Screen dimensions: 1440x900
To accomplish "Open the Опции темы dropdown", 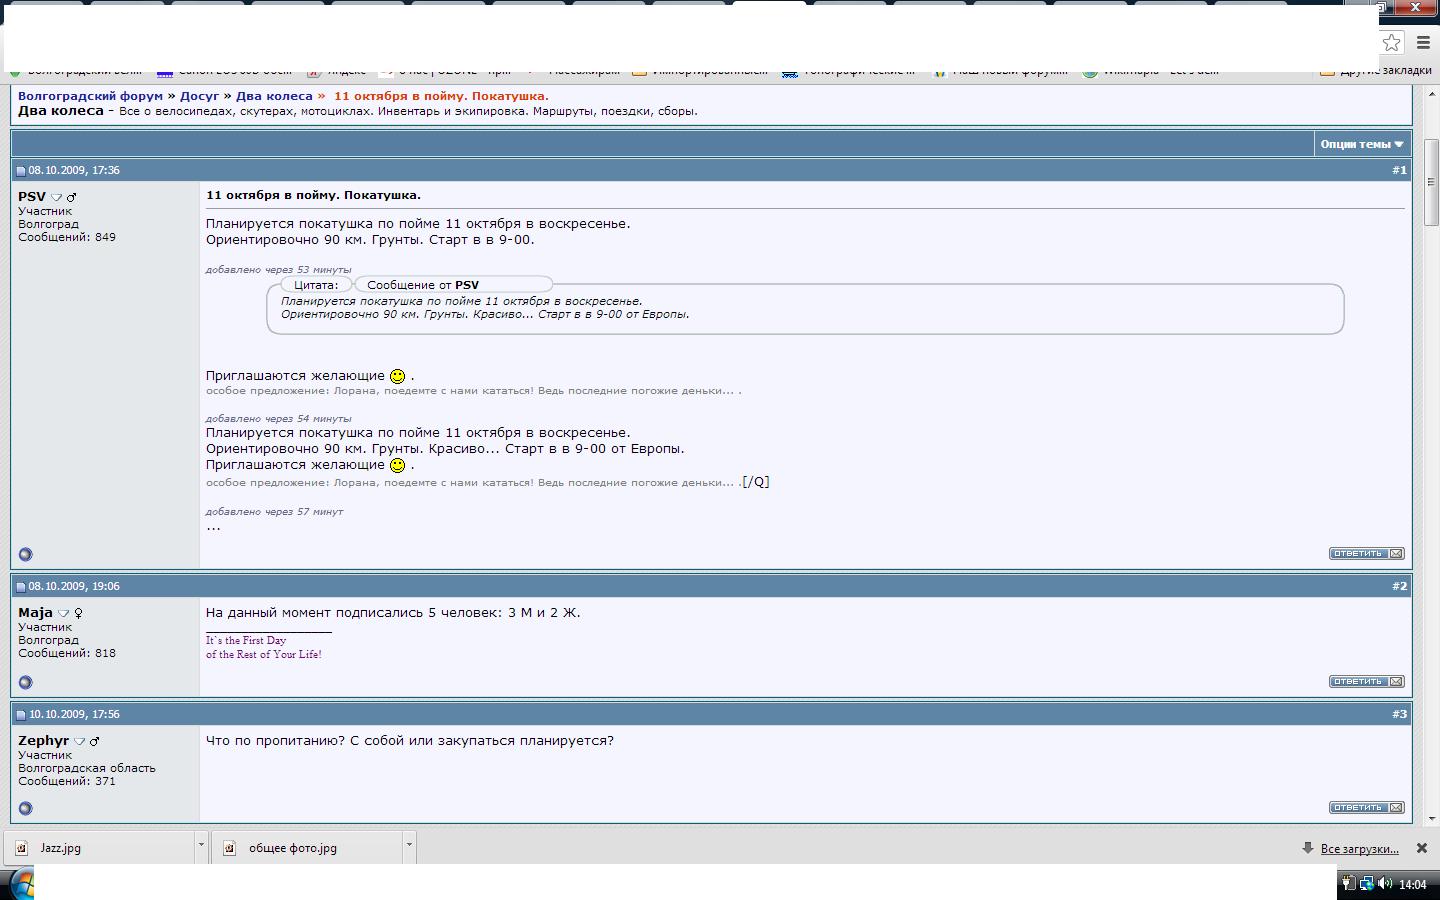I will (1362, 144).
